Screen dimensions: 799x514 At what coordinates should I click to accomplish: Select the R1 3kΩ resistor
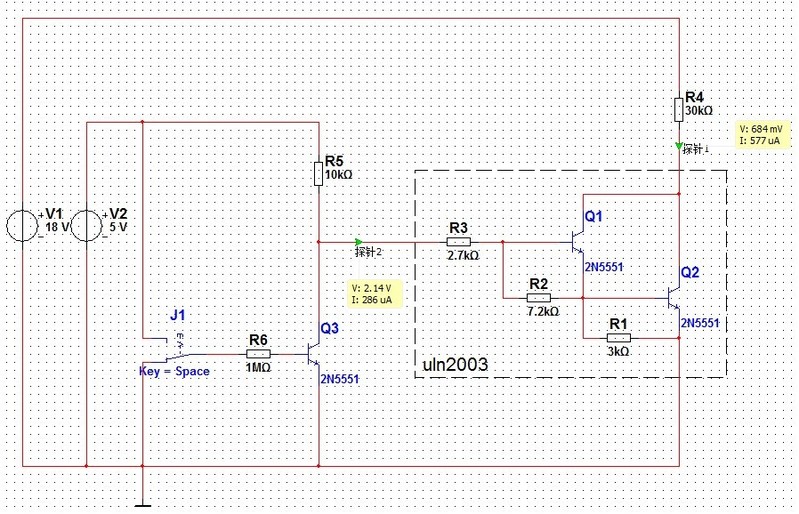[618, 337]
